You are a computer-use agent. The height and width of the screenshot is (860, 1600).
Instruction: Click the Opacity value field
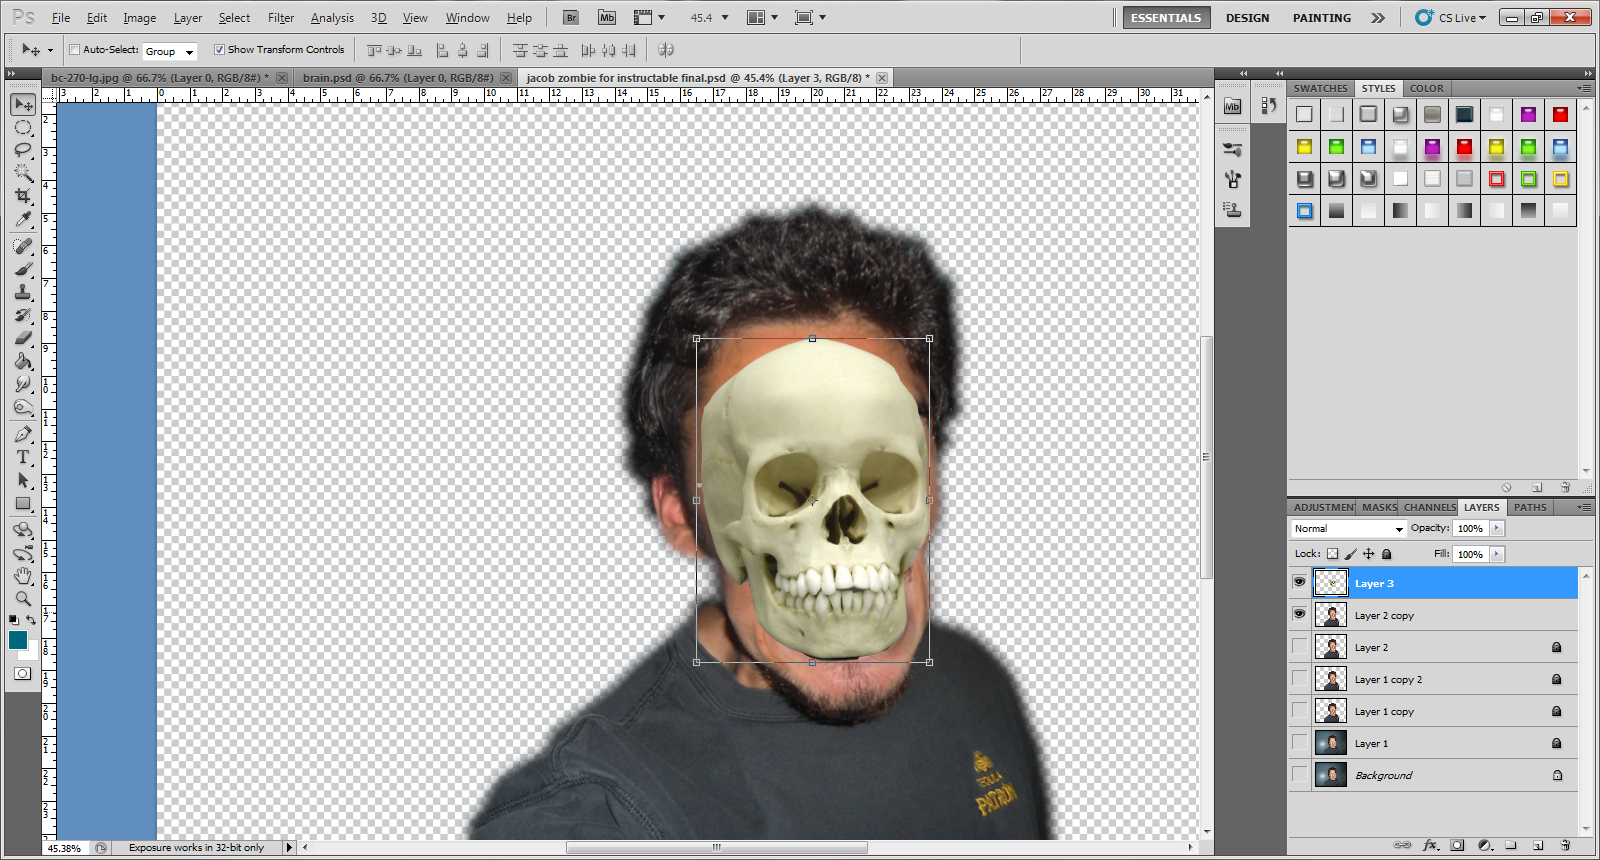pos(1471,528)
